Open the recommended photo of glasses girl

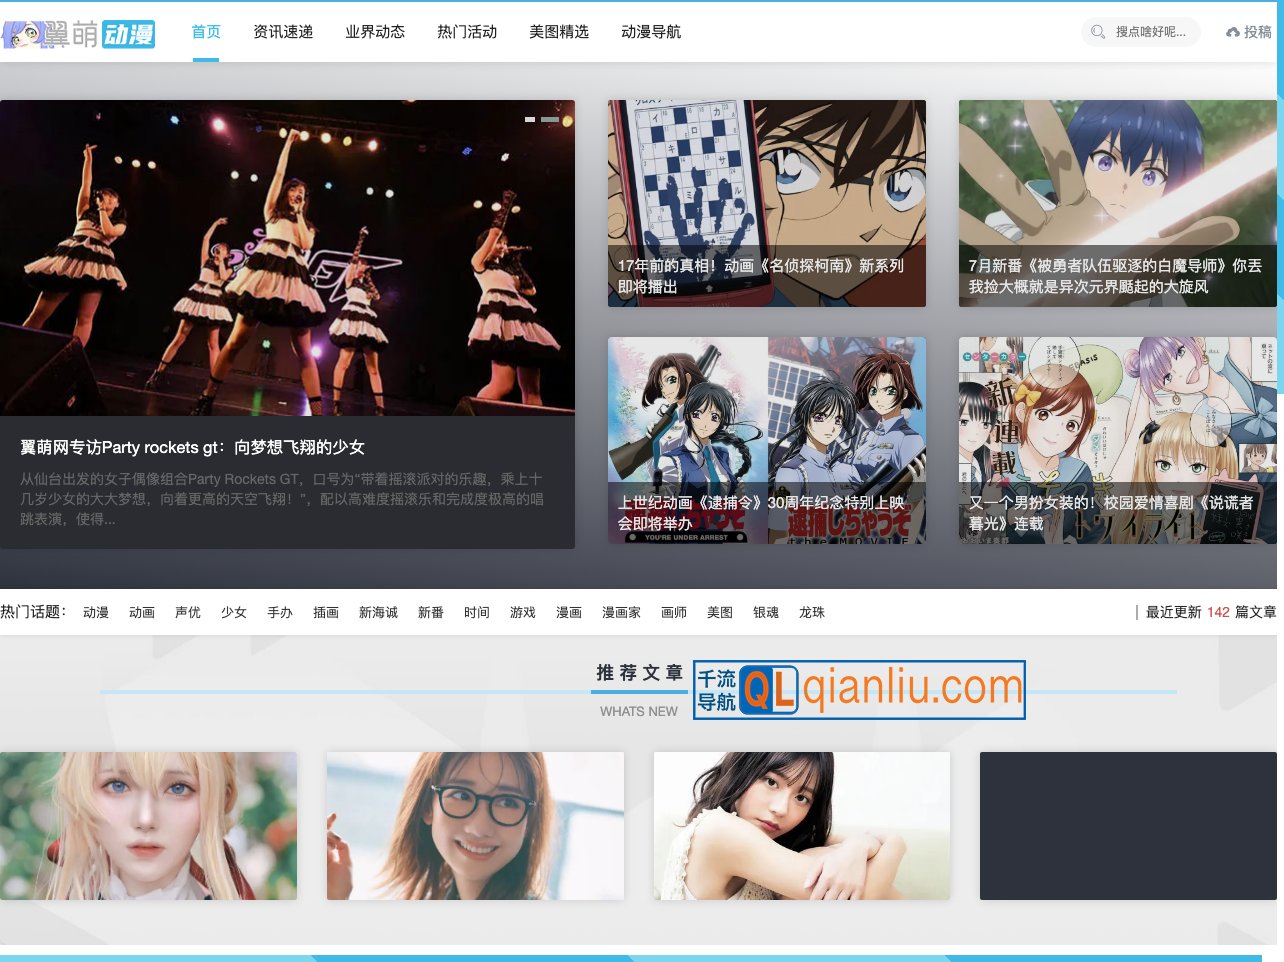point(475,826)
